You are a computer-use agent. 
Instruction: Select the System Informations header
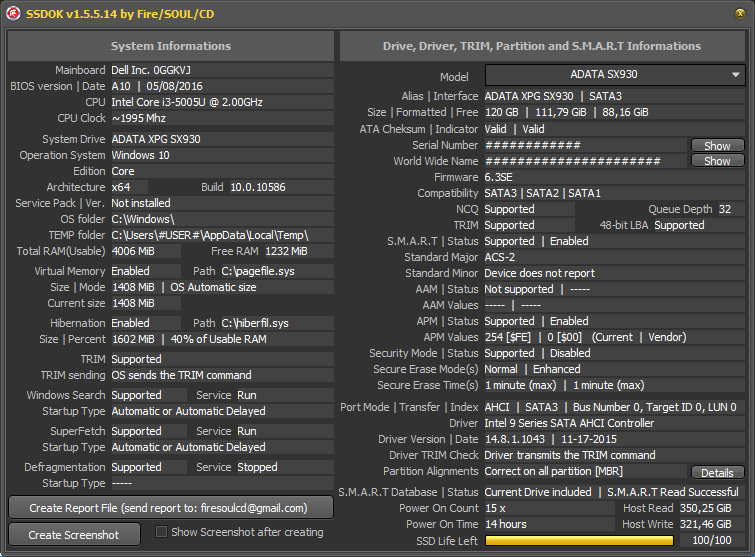(x=171, y=46)
